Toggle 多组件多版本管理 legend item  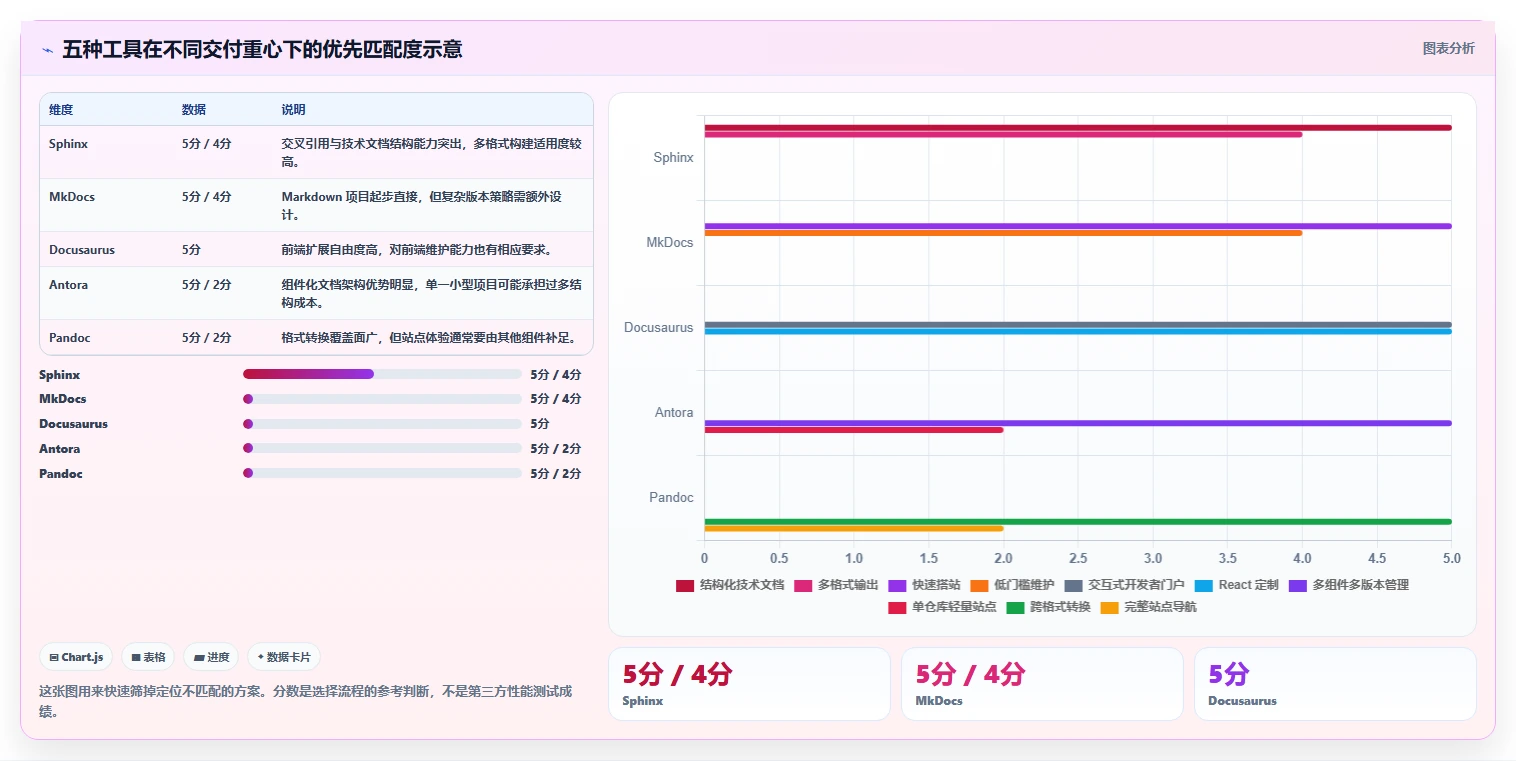point(1348,585)
